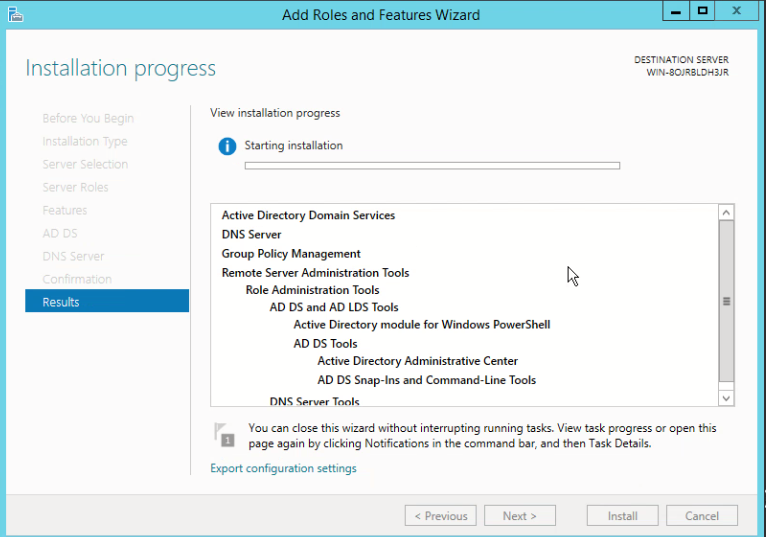Screen dimensions: 766x537
Task: Open the Server Roles step
Action: [x=75, y=187]
